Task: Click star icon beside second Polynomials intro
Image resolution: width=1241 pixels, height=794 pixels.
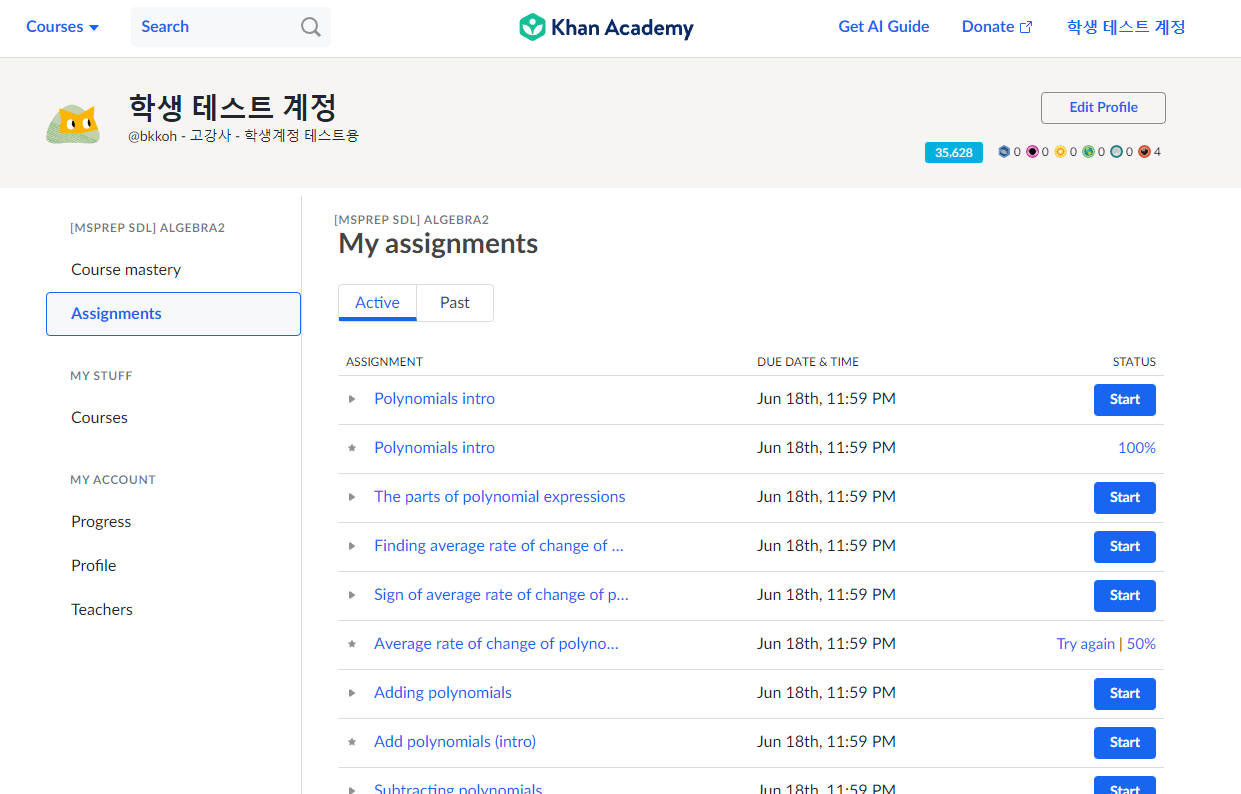Action: (x=352, y=448)
